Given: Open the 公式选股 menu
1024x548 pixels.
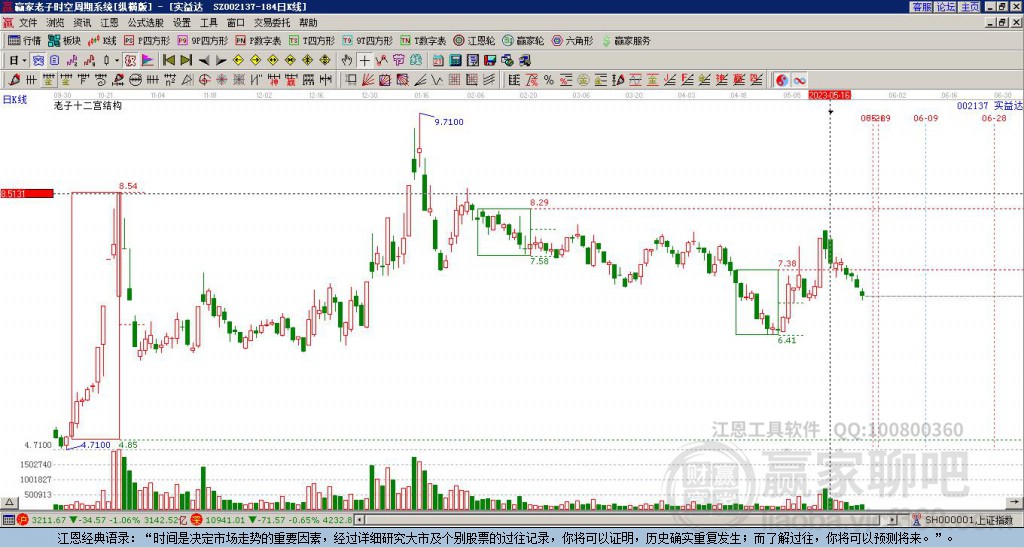Looking at the screenshot, I should 146,23.
